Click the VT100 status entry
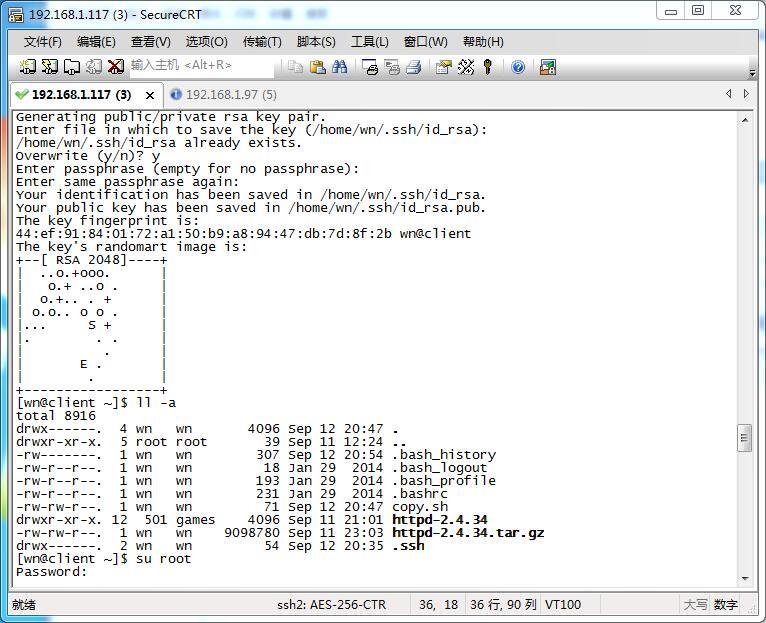766x623 pixels. click(563, 605)
